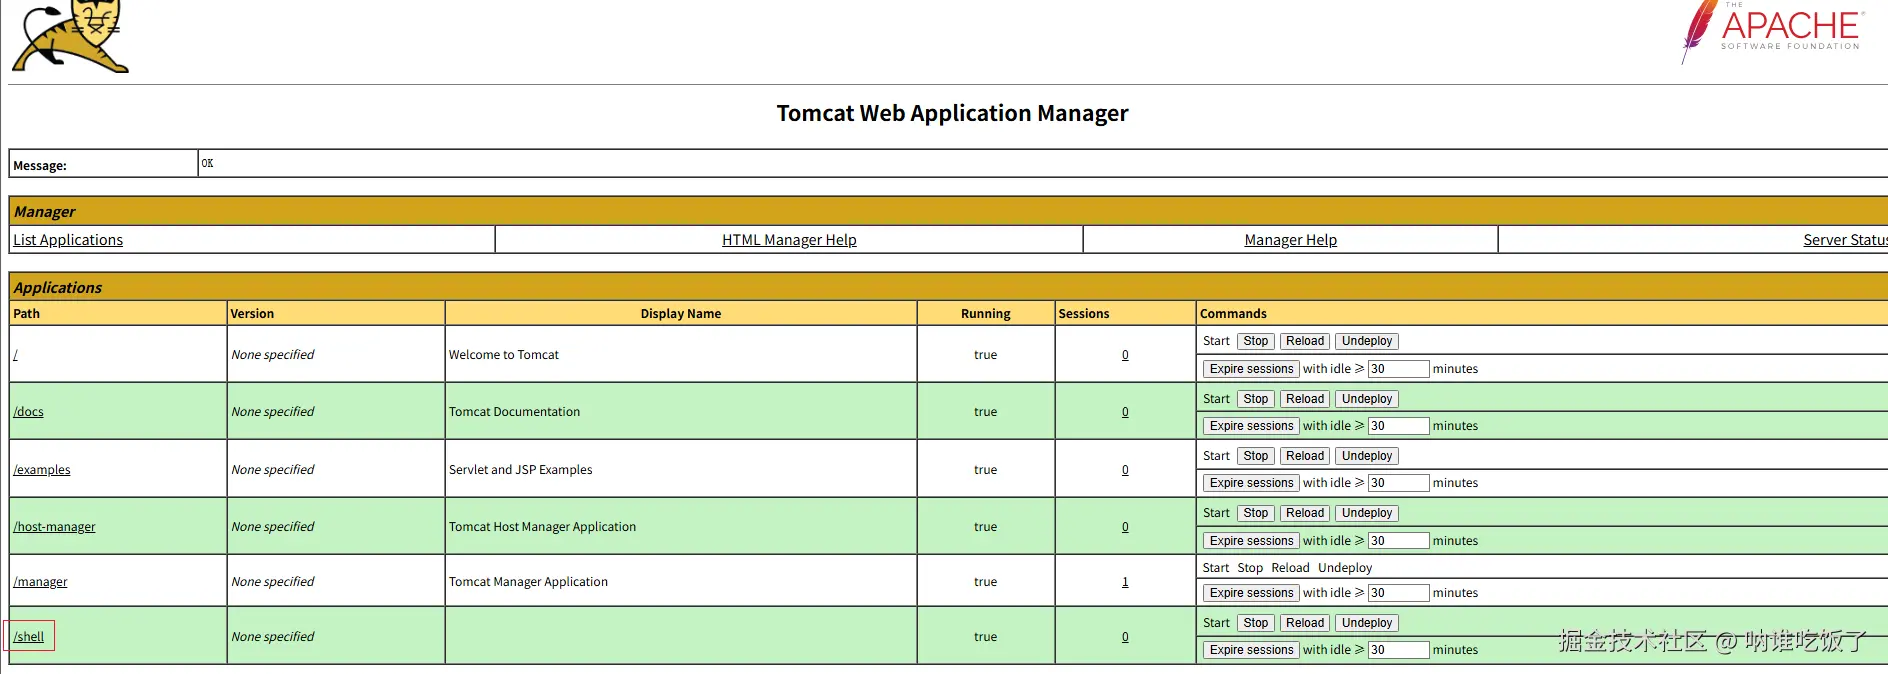
Task: Undeploy the /docs application
Action: click(x=1367, y=399)
